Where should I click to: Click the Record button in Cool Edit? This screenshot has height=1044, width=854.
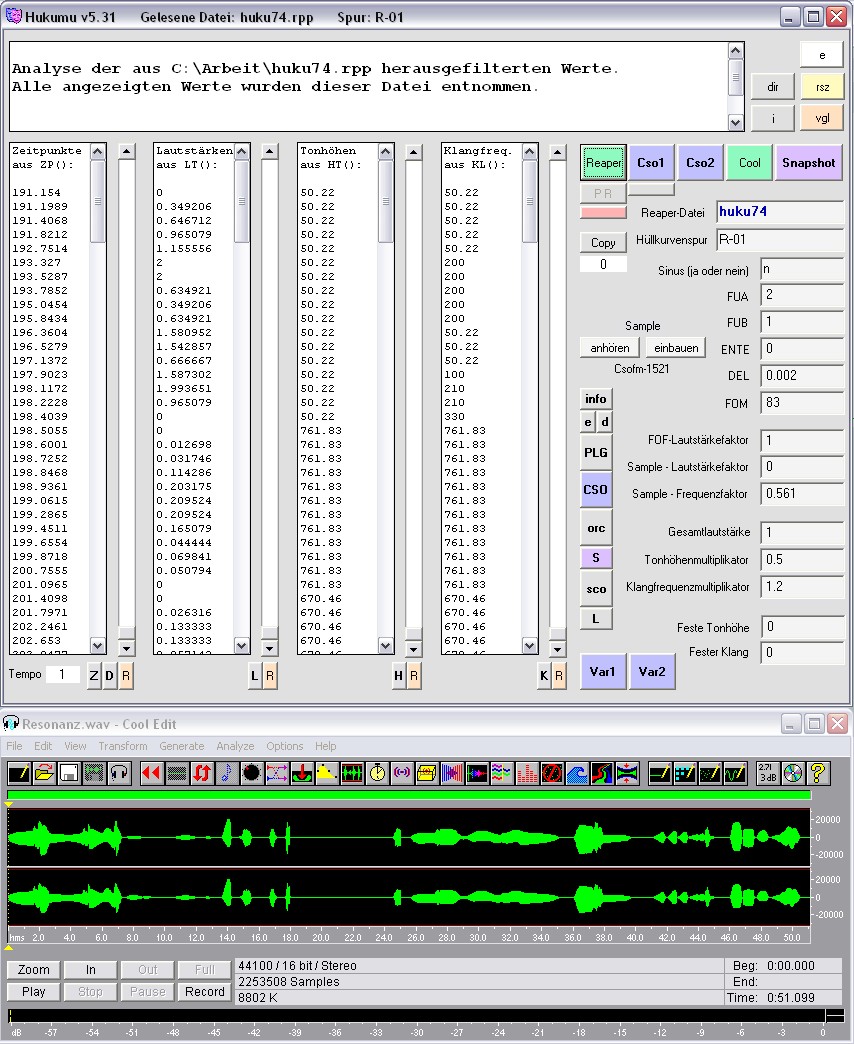(x=205, y=991)
